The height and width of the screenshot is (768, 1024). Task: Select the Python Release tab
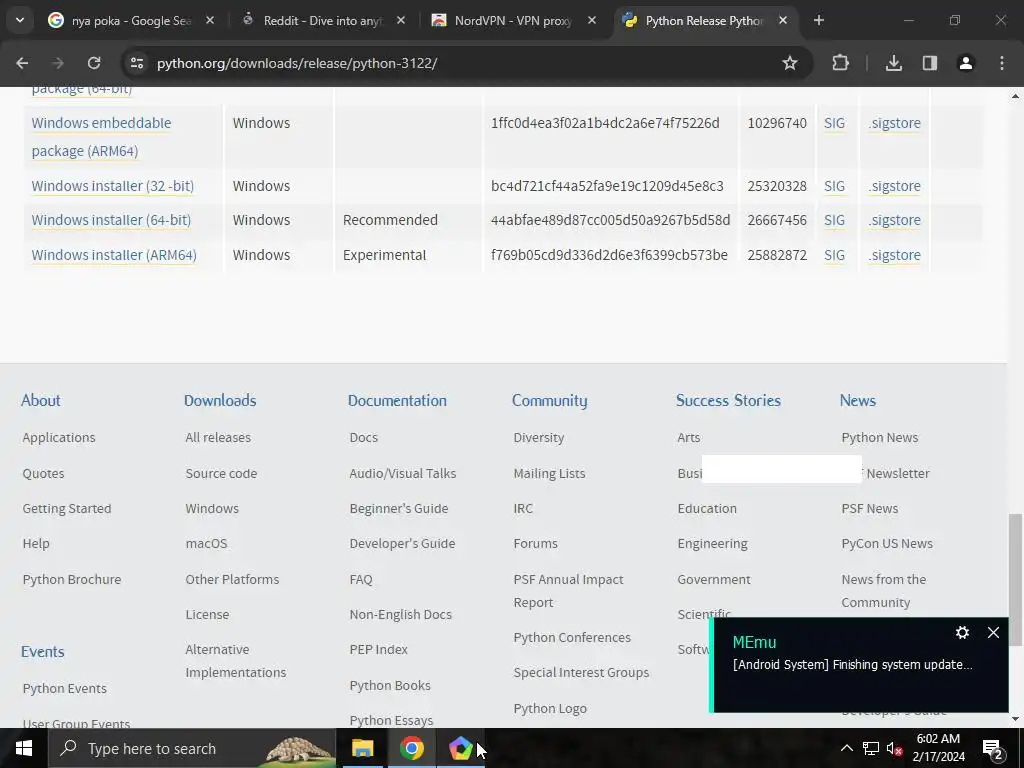[x=705, y=20]
